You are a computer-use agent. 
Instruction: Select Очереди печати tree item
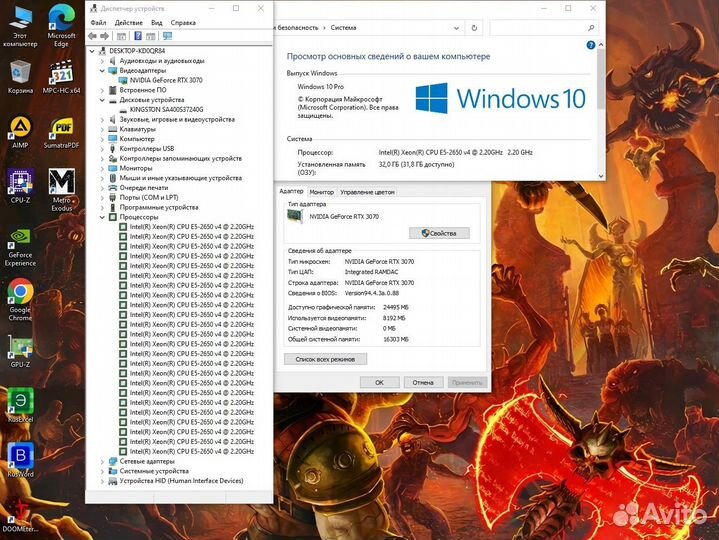pyautogui.click(x=144, y=187)
